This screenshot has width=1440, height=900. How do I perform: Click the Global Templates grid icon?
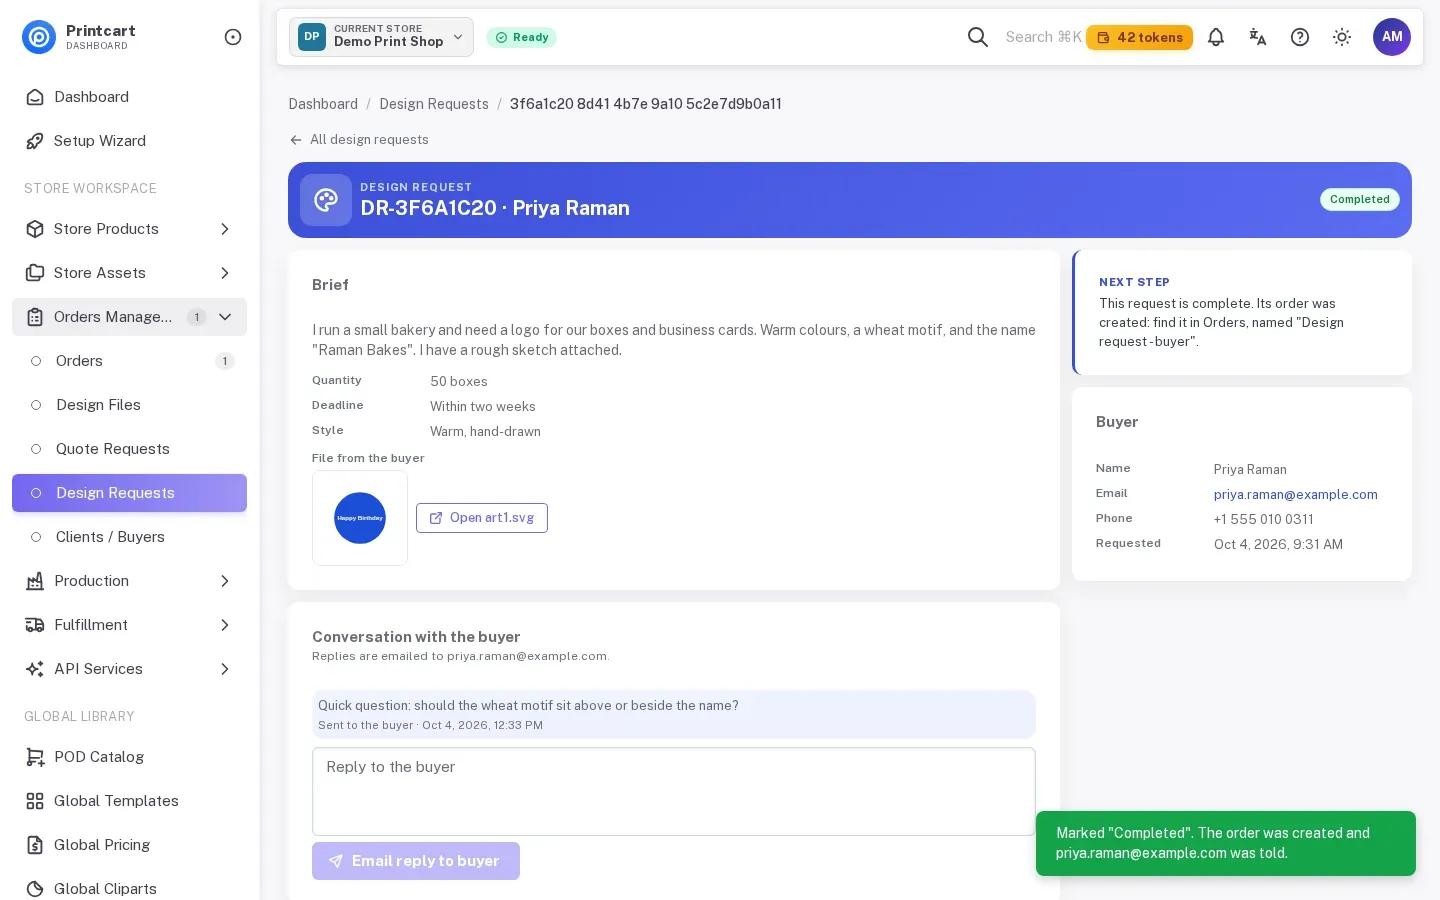[x=35, y=801]
